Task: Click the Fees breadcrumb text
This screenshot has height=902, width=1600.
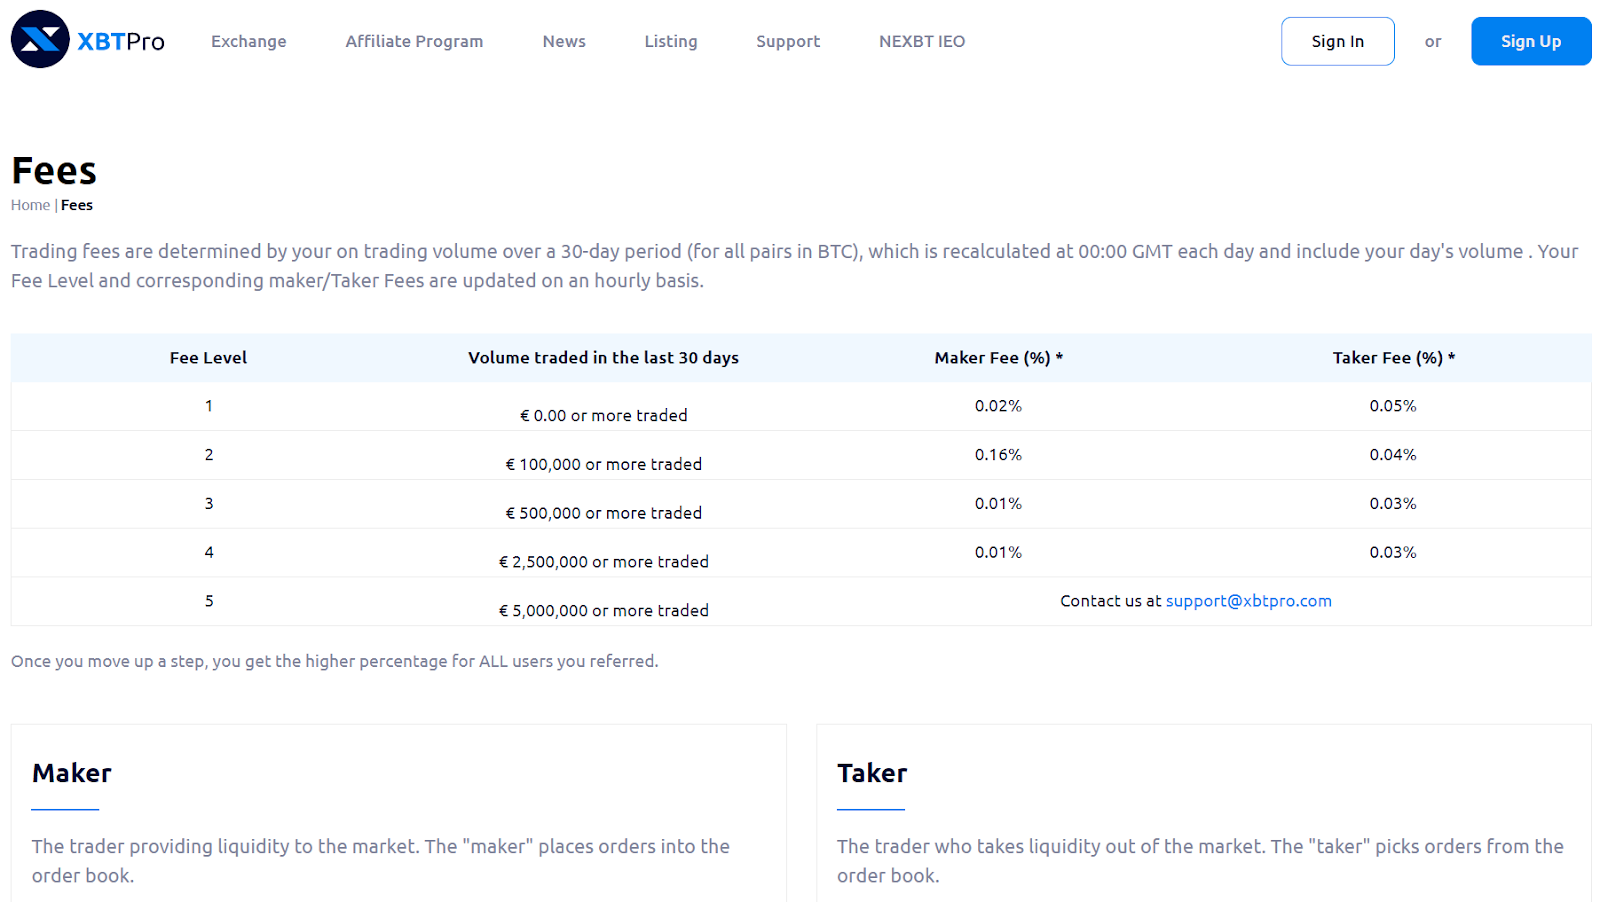Action: click(x=77, y=205)
